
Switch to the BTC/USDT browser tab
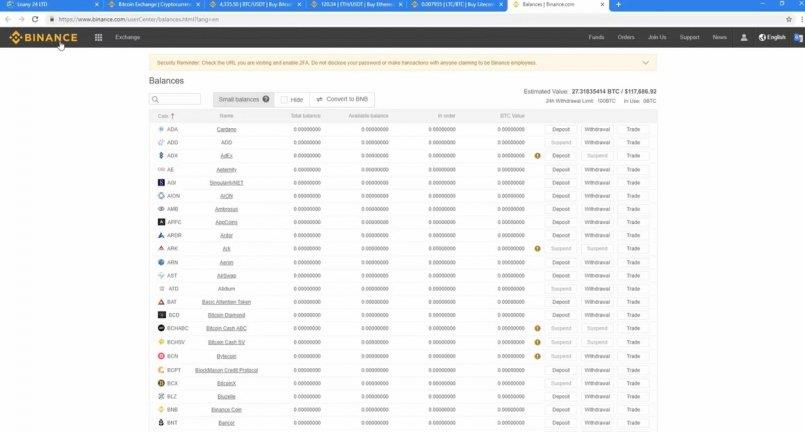[x=254, y=5]
